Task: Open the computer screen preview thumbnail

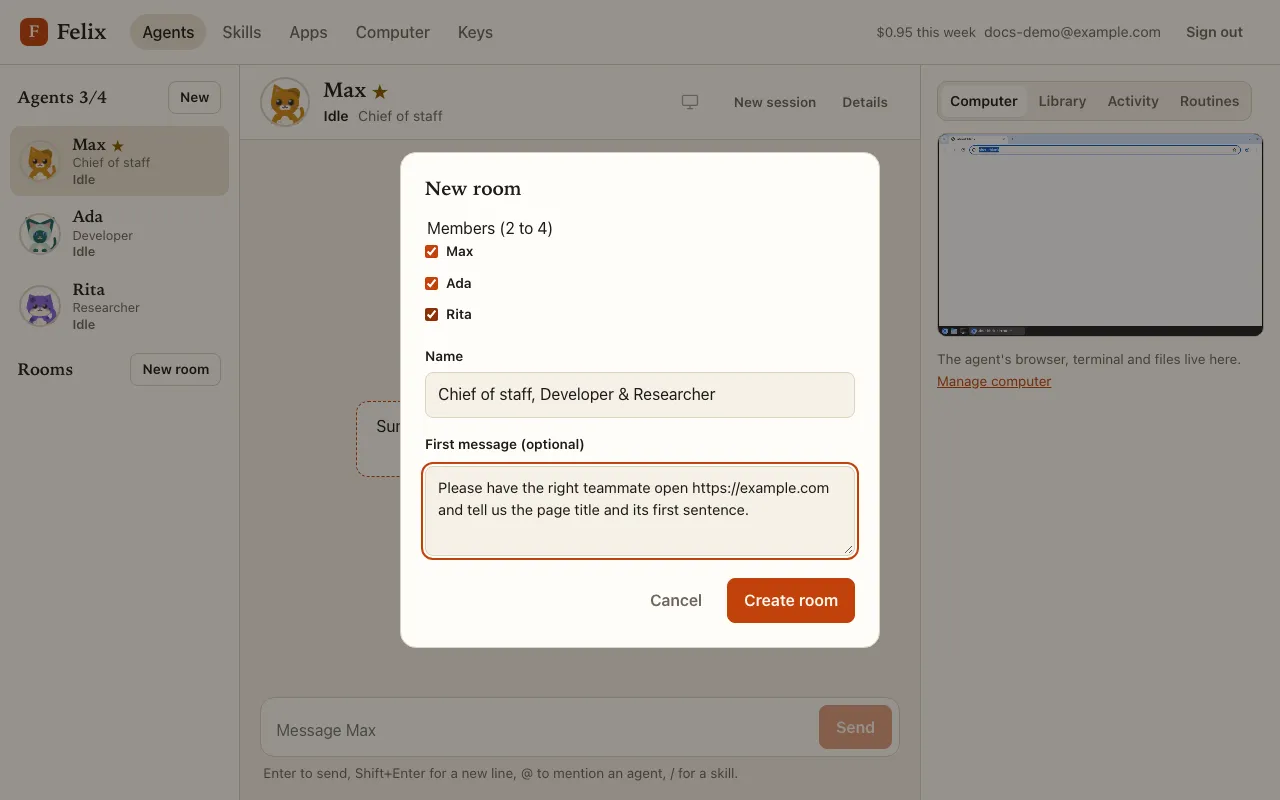Action: 1100,235
